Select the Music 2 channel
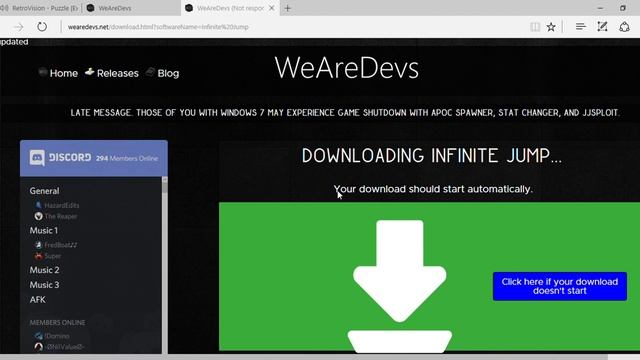The height and width of the screenshot is (360, 640). point(44,270)
